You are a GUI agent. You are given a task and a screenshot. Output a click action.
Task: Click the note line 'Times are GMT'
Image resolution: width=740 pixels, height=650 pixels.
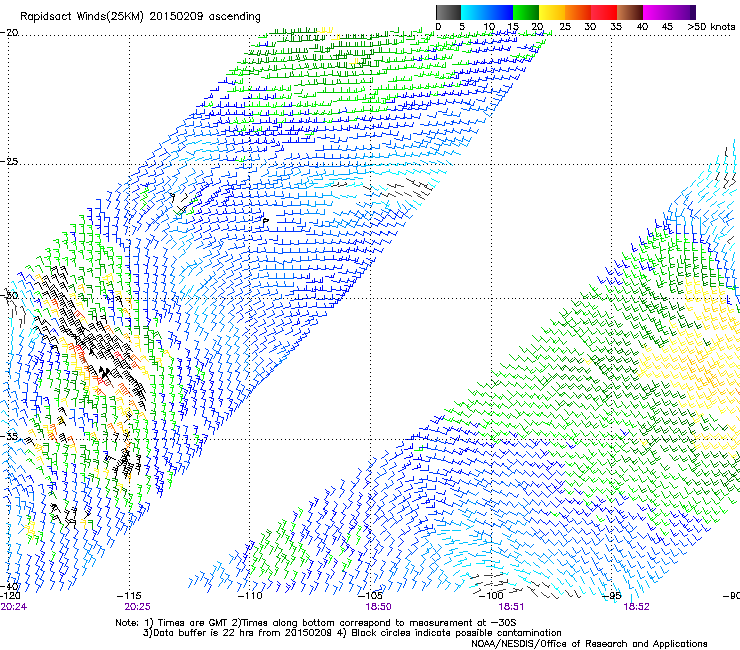tap(192, 623)
